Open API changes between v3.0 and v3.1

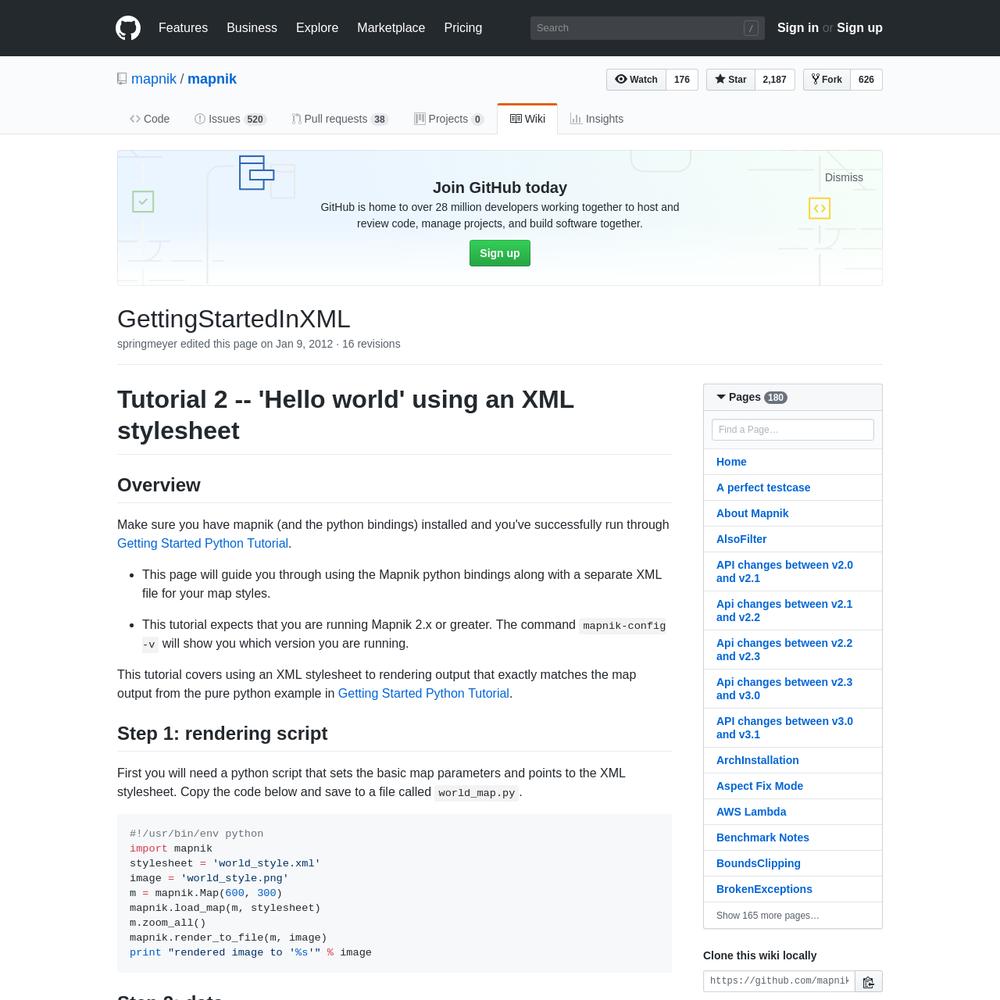[x=784, y=728]
